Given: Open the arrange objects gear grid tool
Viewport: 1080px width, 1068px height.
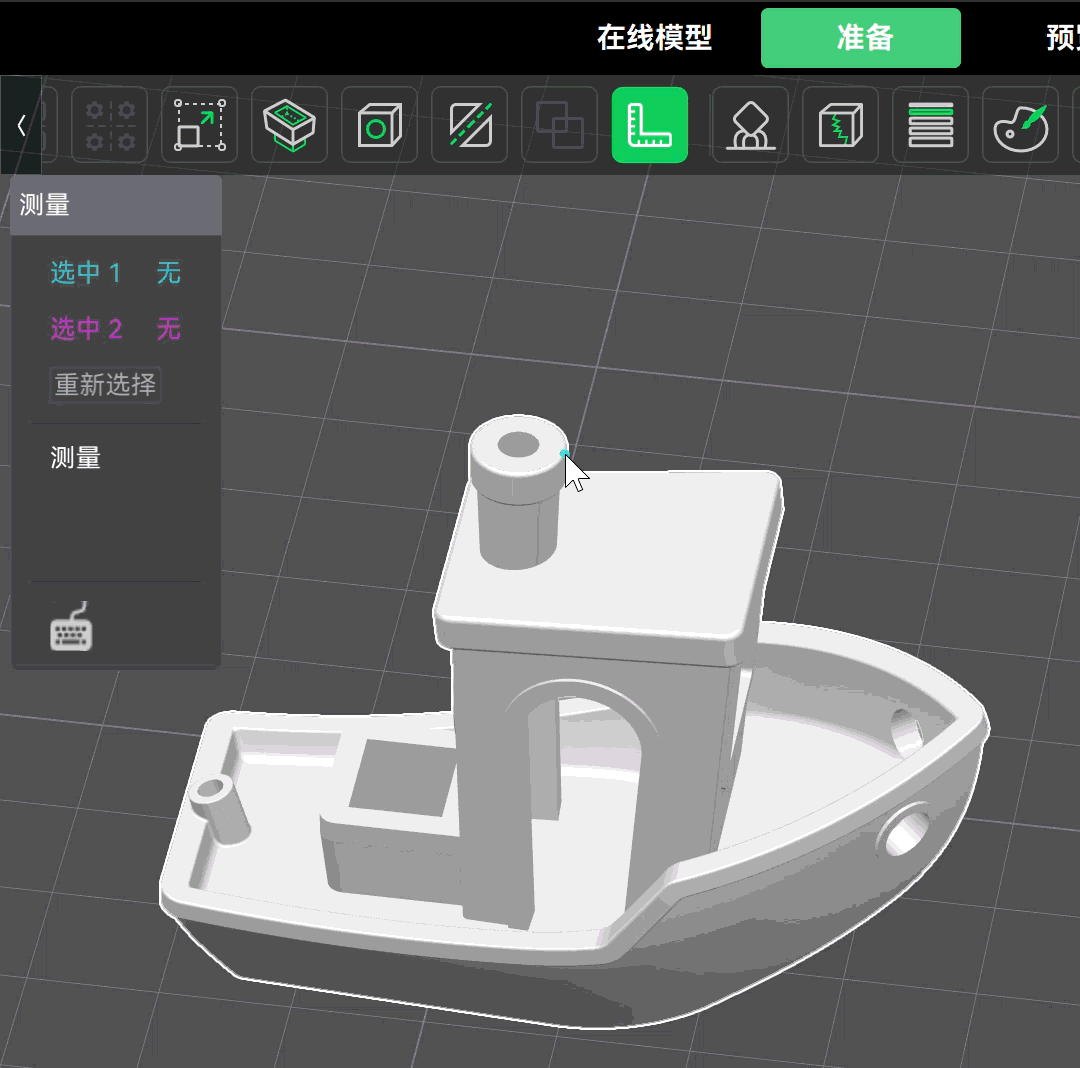Looking at the screenshot, I should tap(110, 125).
